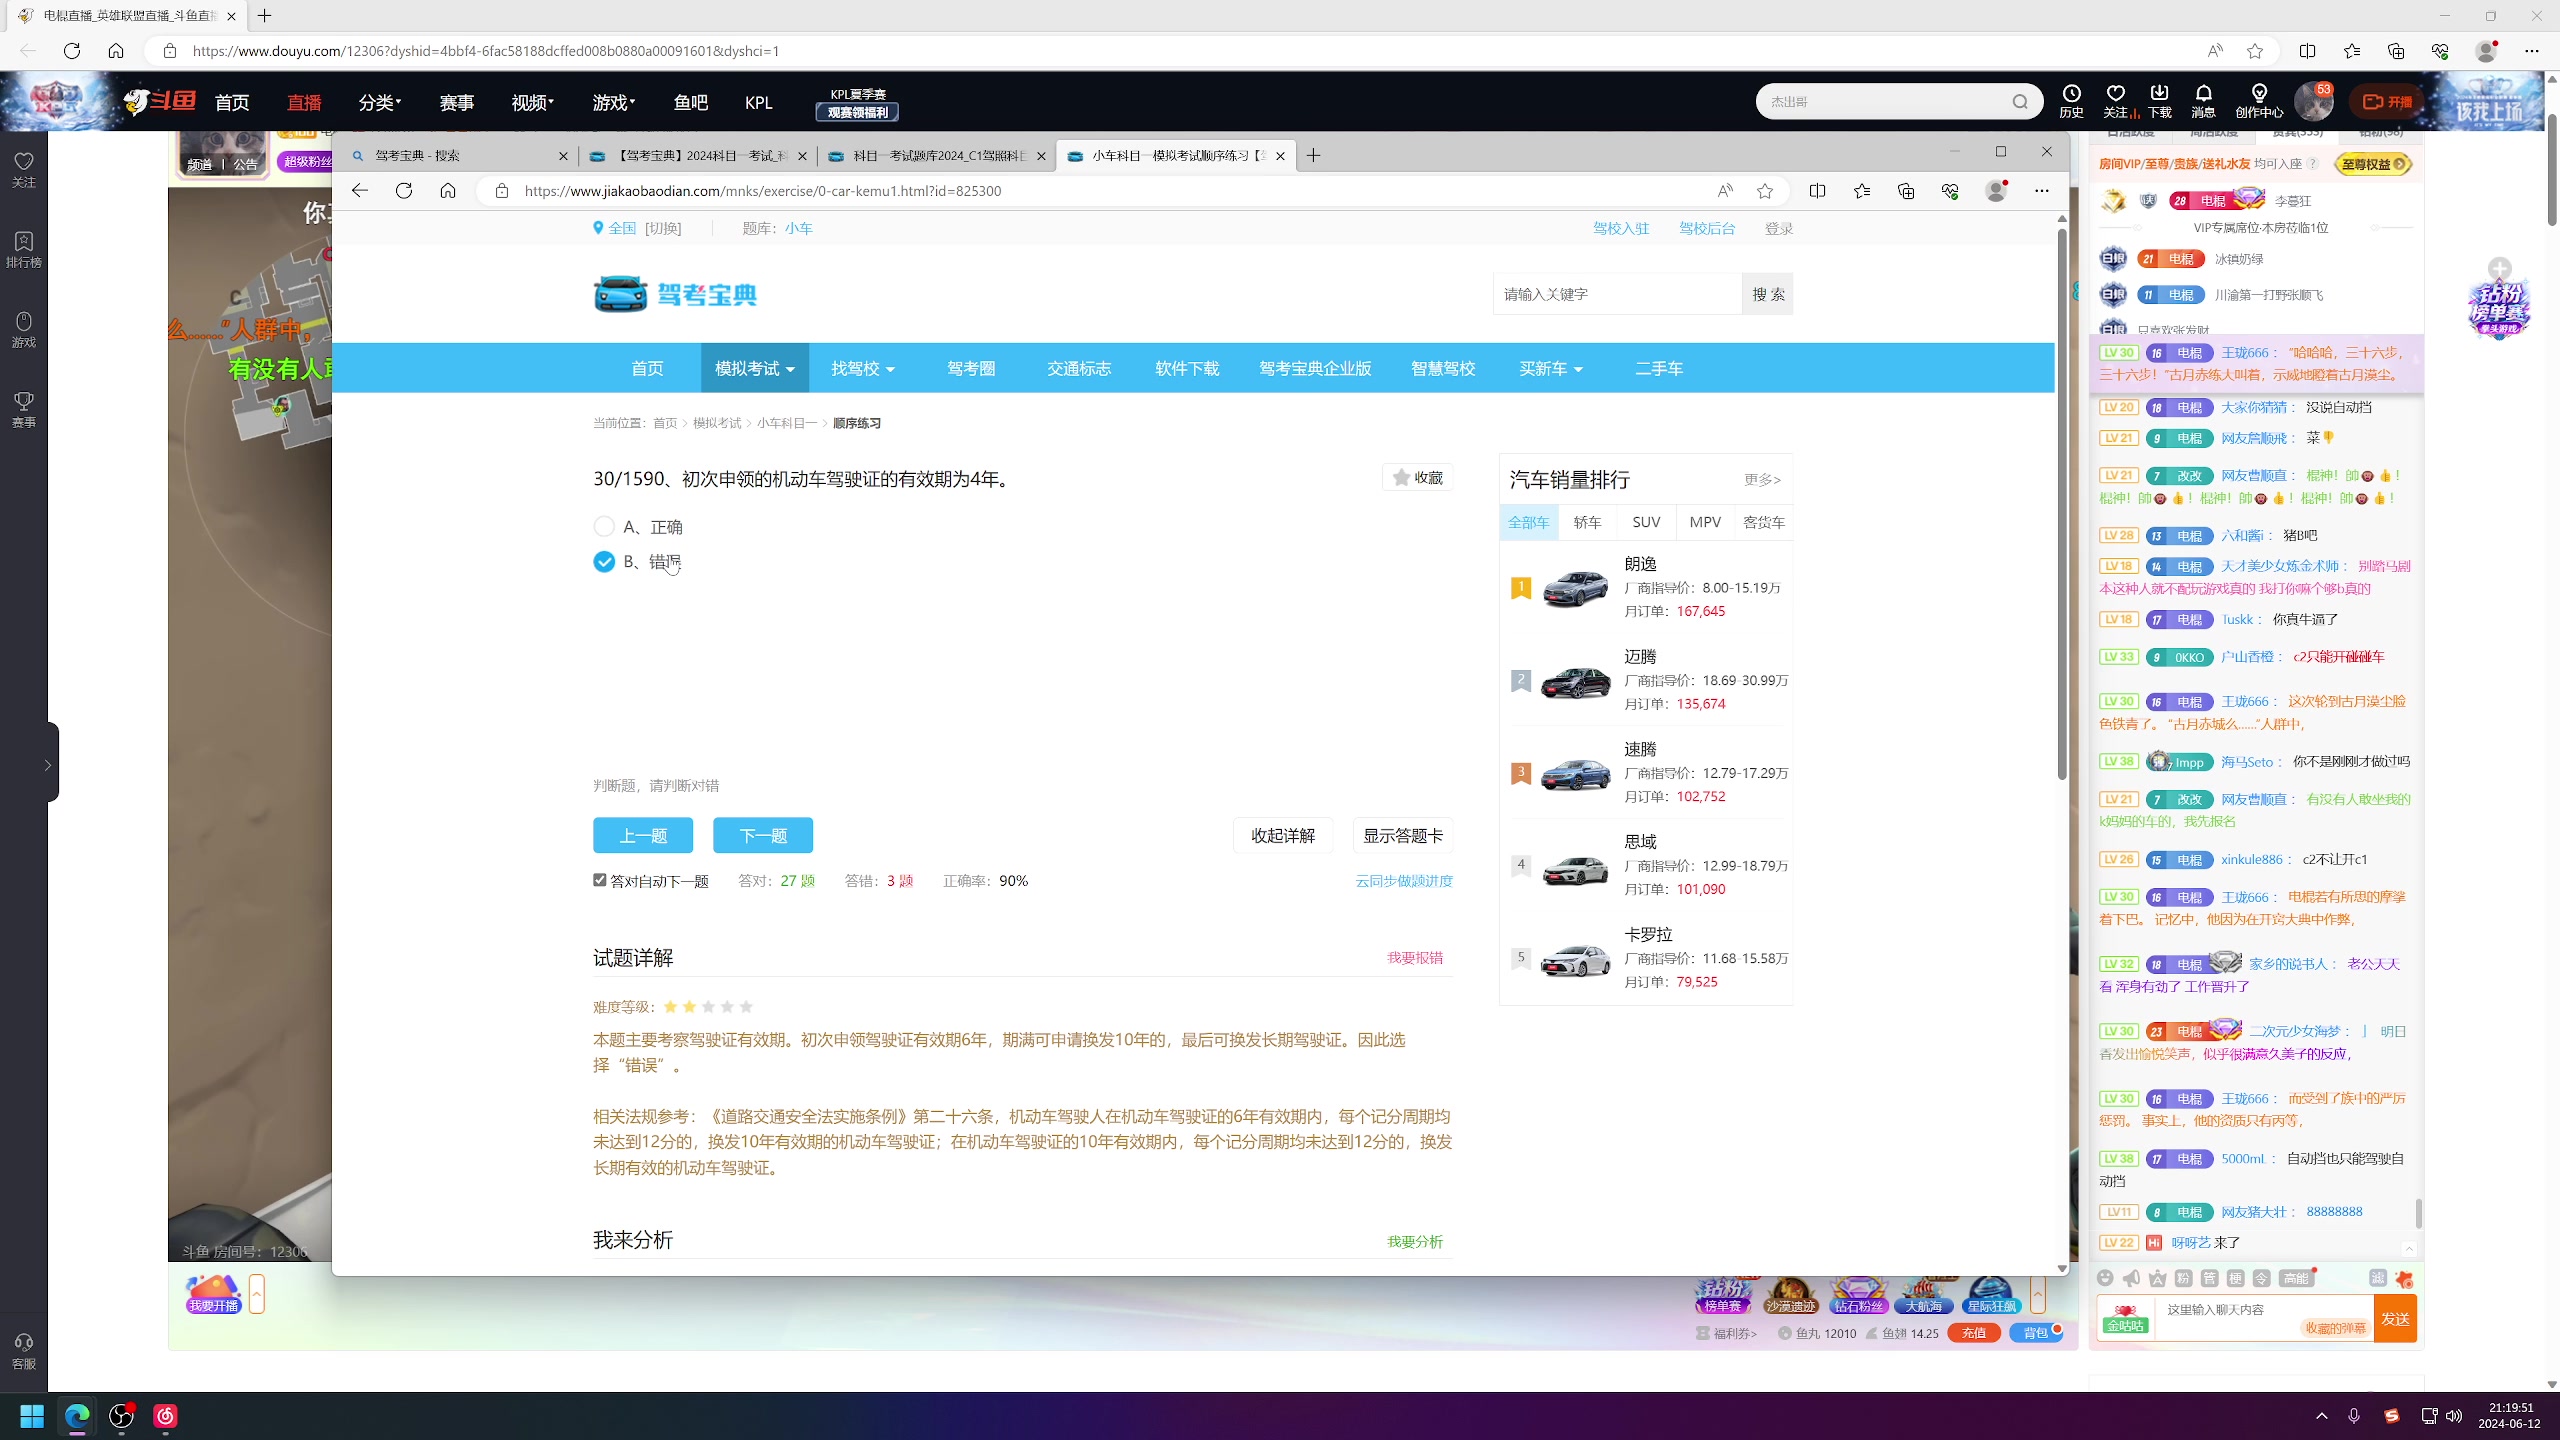The height and width of the screenshot is (1440, 2560).
Task: Open Douyu 游戏 dropdown
Action: pos(613,102)
